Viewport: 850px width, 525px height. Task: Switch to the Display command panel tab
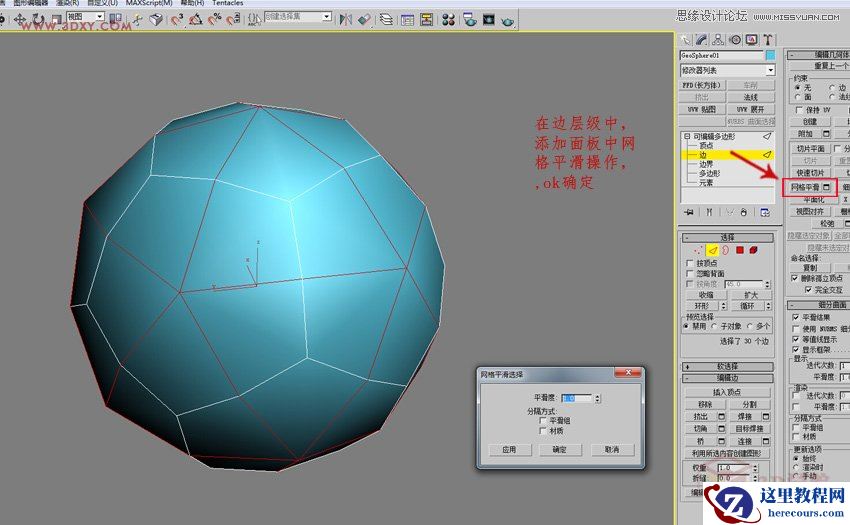(x=751, y=40)
